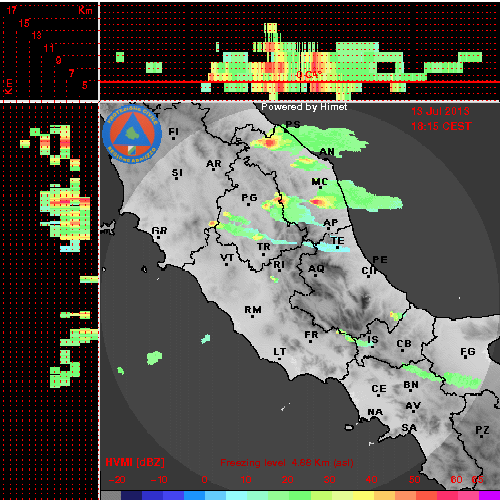Click the FI city marker on map
Screen dimensions: 500x500
pos(173,138)
